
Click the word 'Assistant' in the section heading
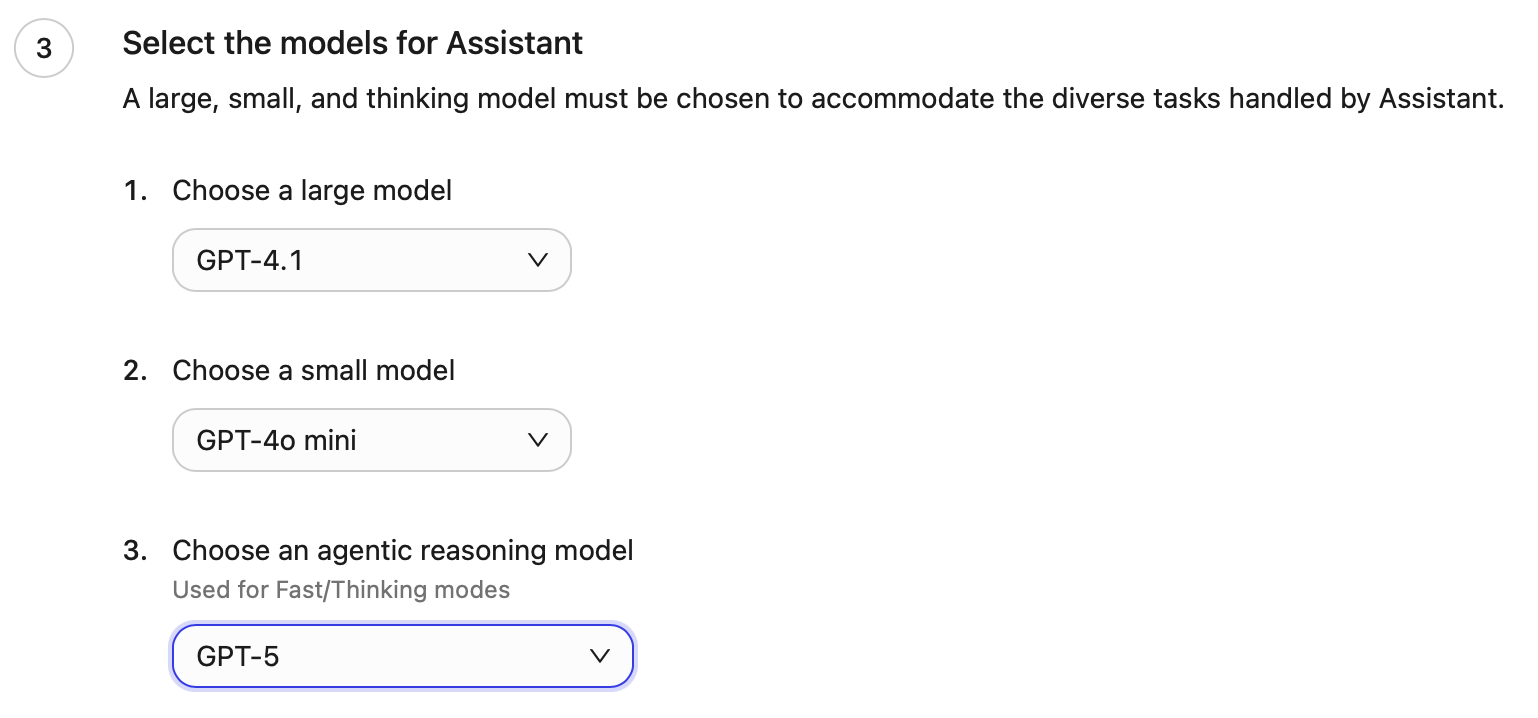(x=514, y=43)
